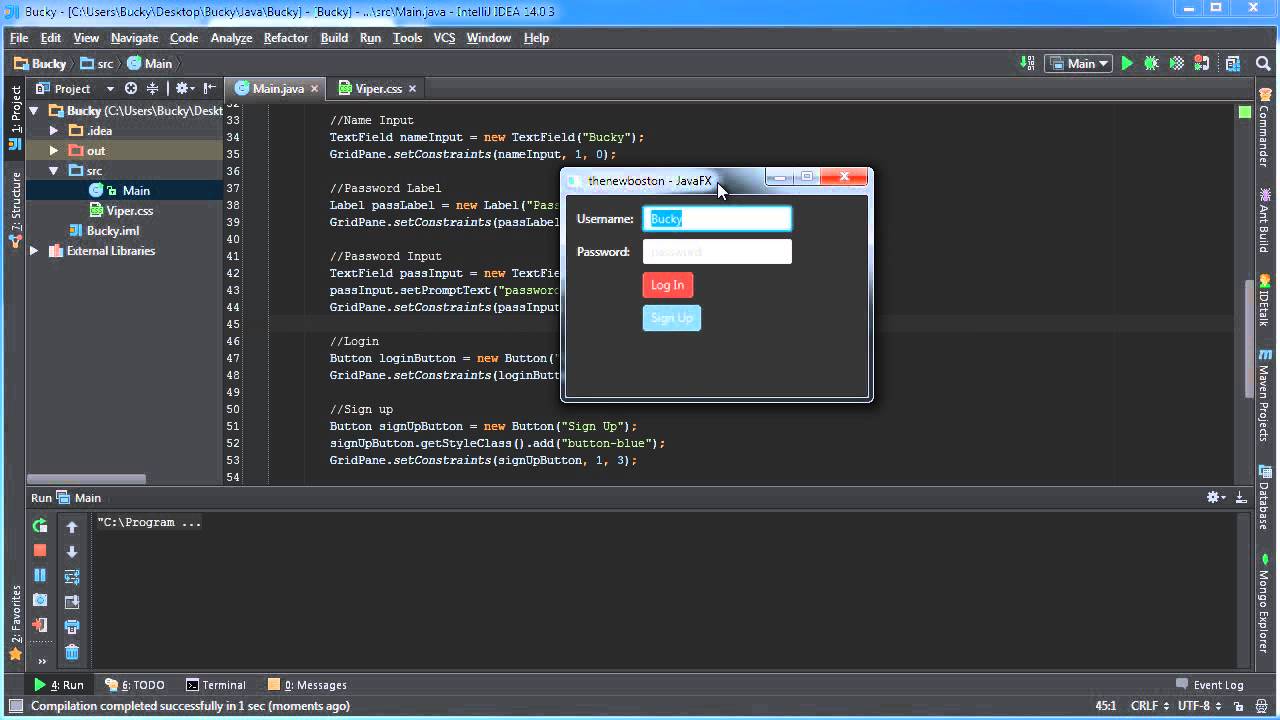Open Project panel gear settings
This screenshot has height=720, width=1280.
pyautogui.click(x=185, y=88)
